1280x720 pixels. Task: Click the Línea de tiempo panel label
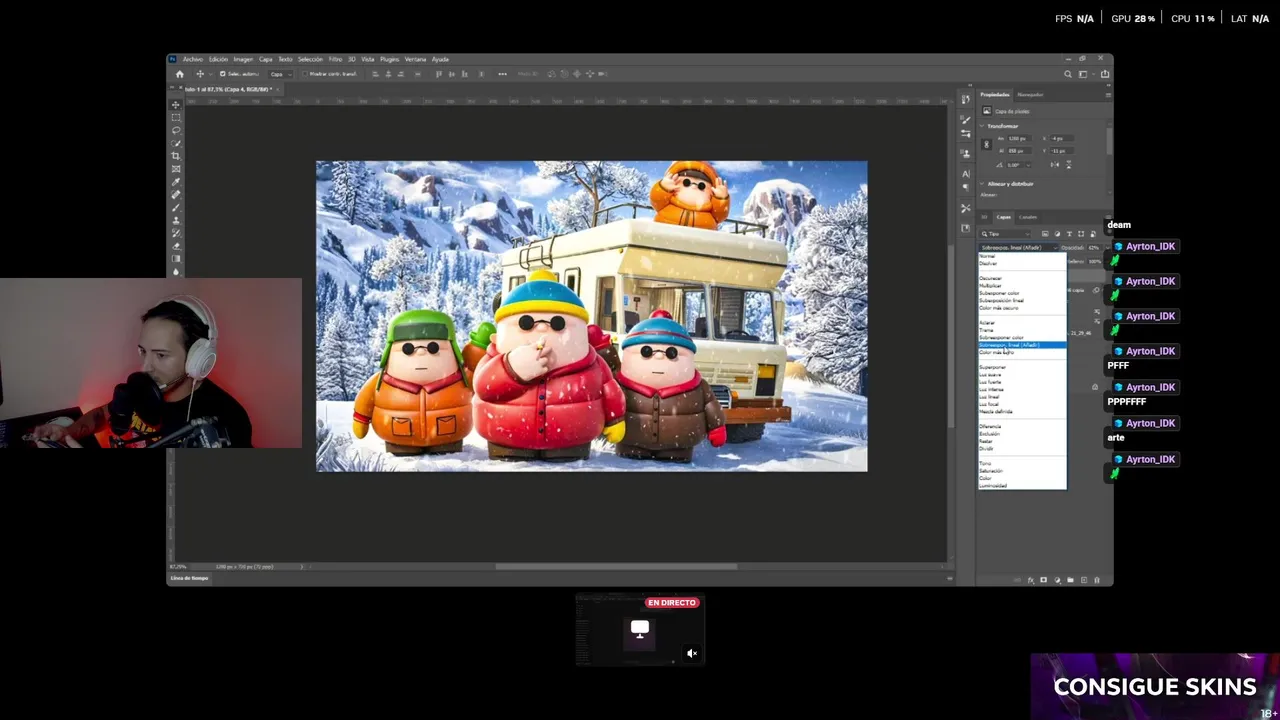(190, 578)
